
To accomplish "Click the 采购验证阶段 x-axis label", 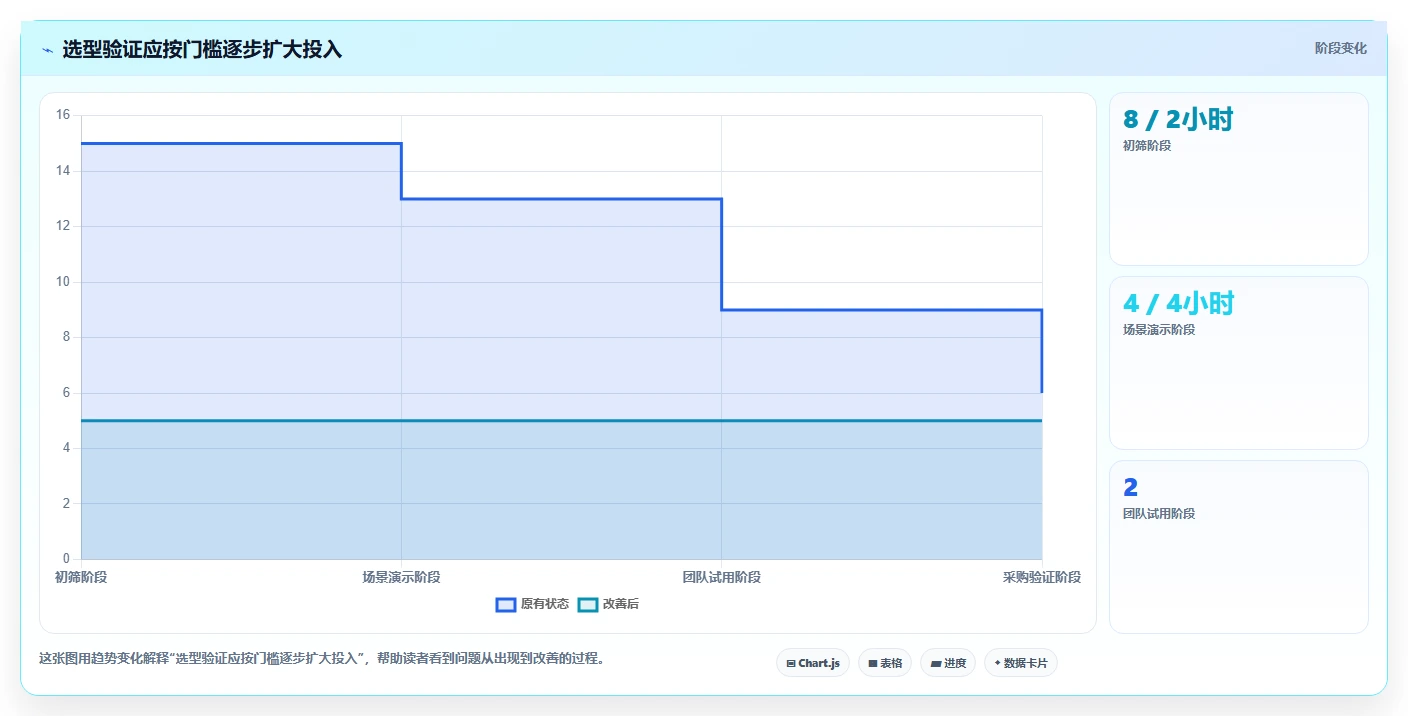I will click(x=1042, y=577).
